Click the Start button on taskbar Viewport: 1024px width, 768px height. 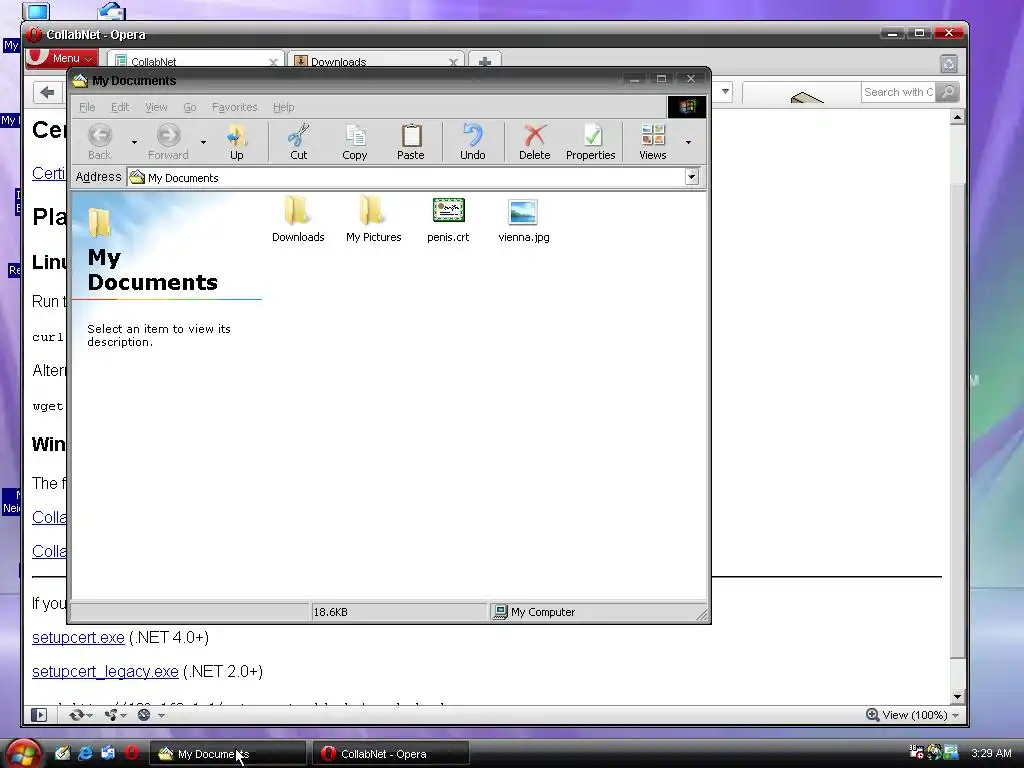(24, 754)
